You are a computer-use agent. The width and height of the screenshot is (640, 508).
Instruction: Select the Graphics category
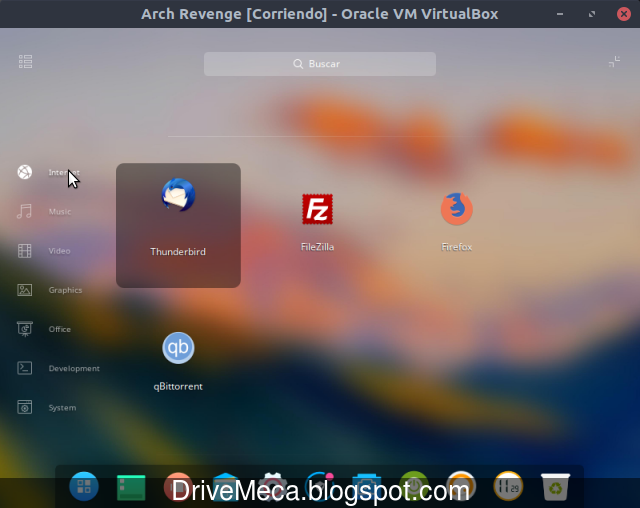tap(50, 290)
